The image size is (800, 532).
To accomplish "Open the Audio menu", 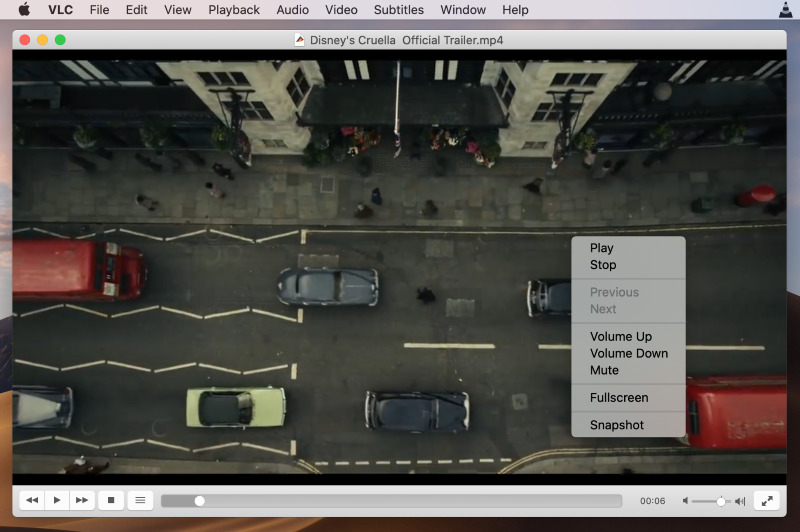I will [292, 10].
